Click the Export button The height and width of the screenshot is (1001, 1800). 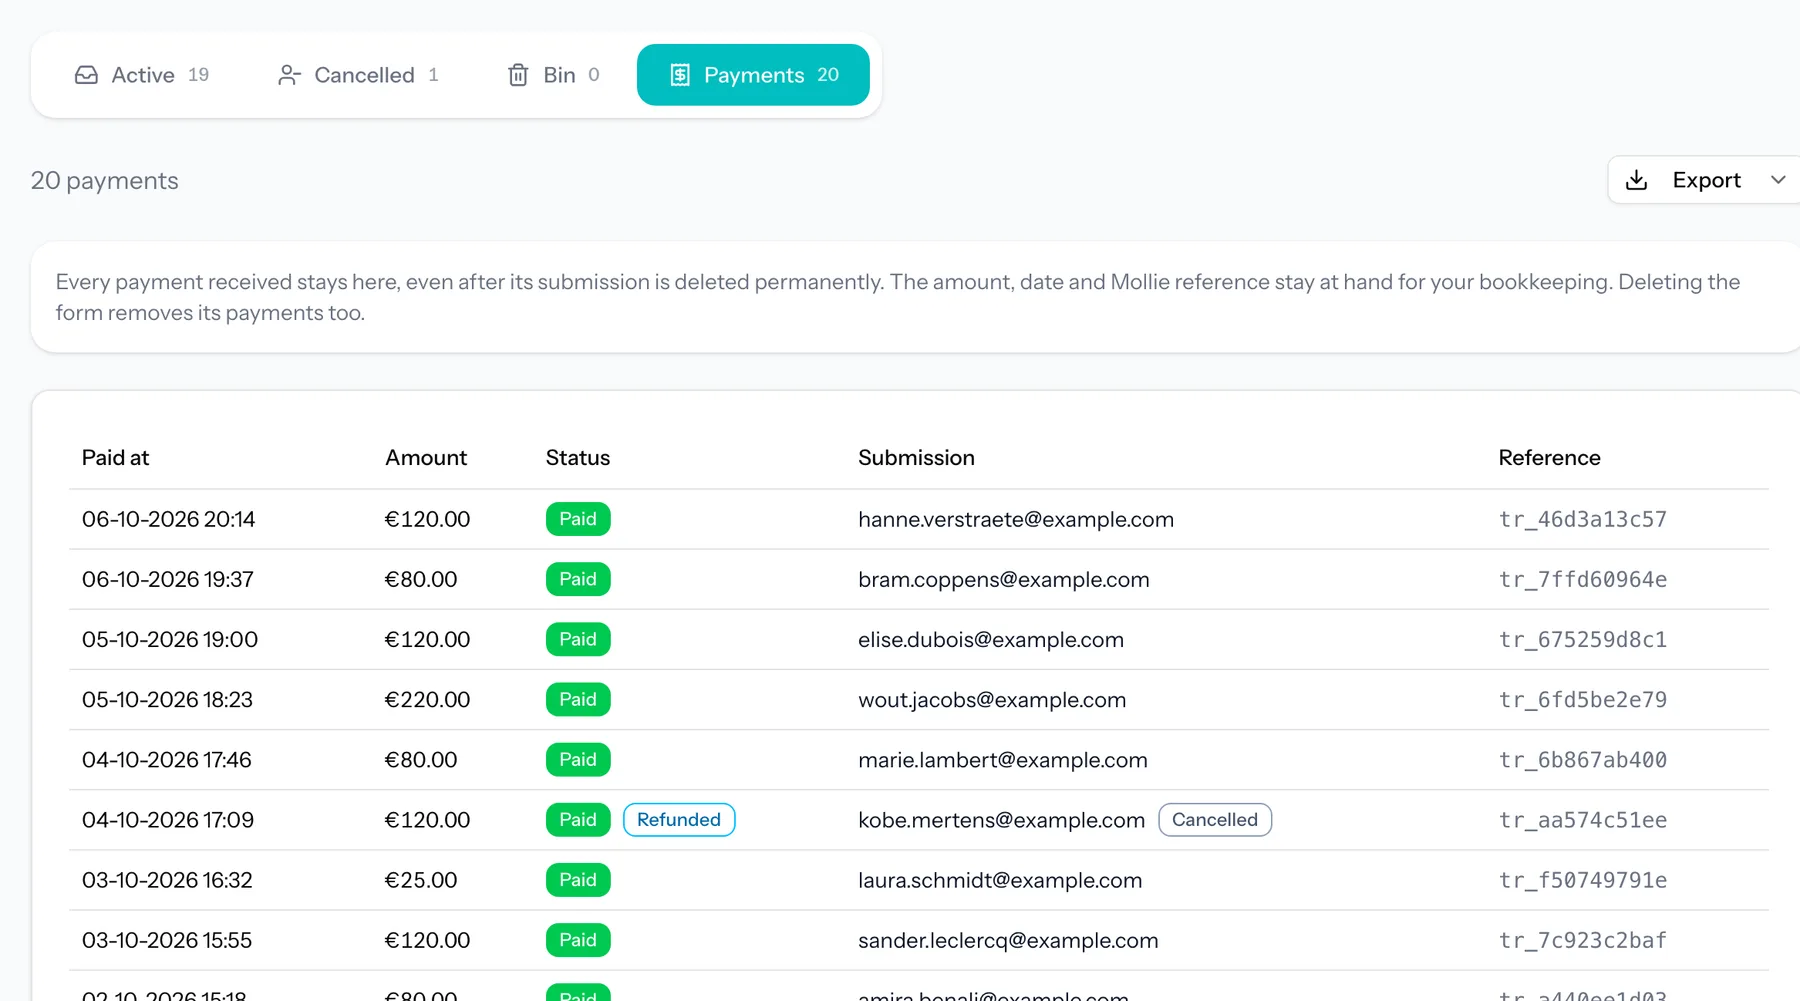(x=1704, y=180)
